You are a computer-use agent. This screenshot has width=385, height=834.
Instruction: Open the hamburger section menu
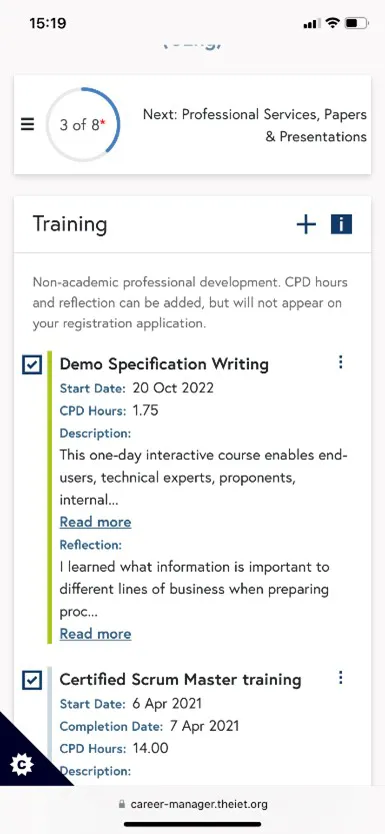tap(28, 124)
